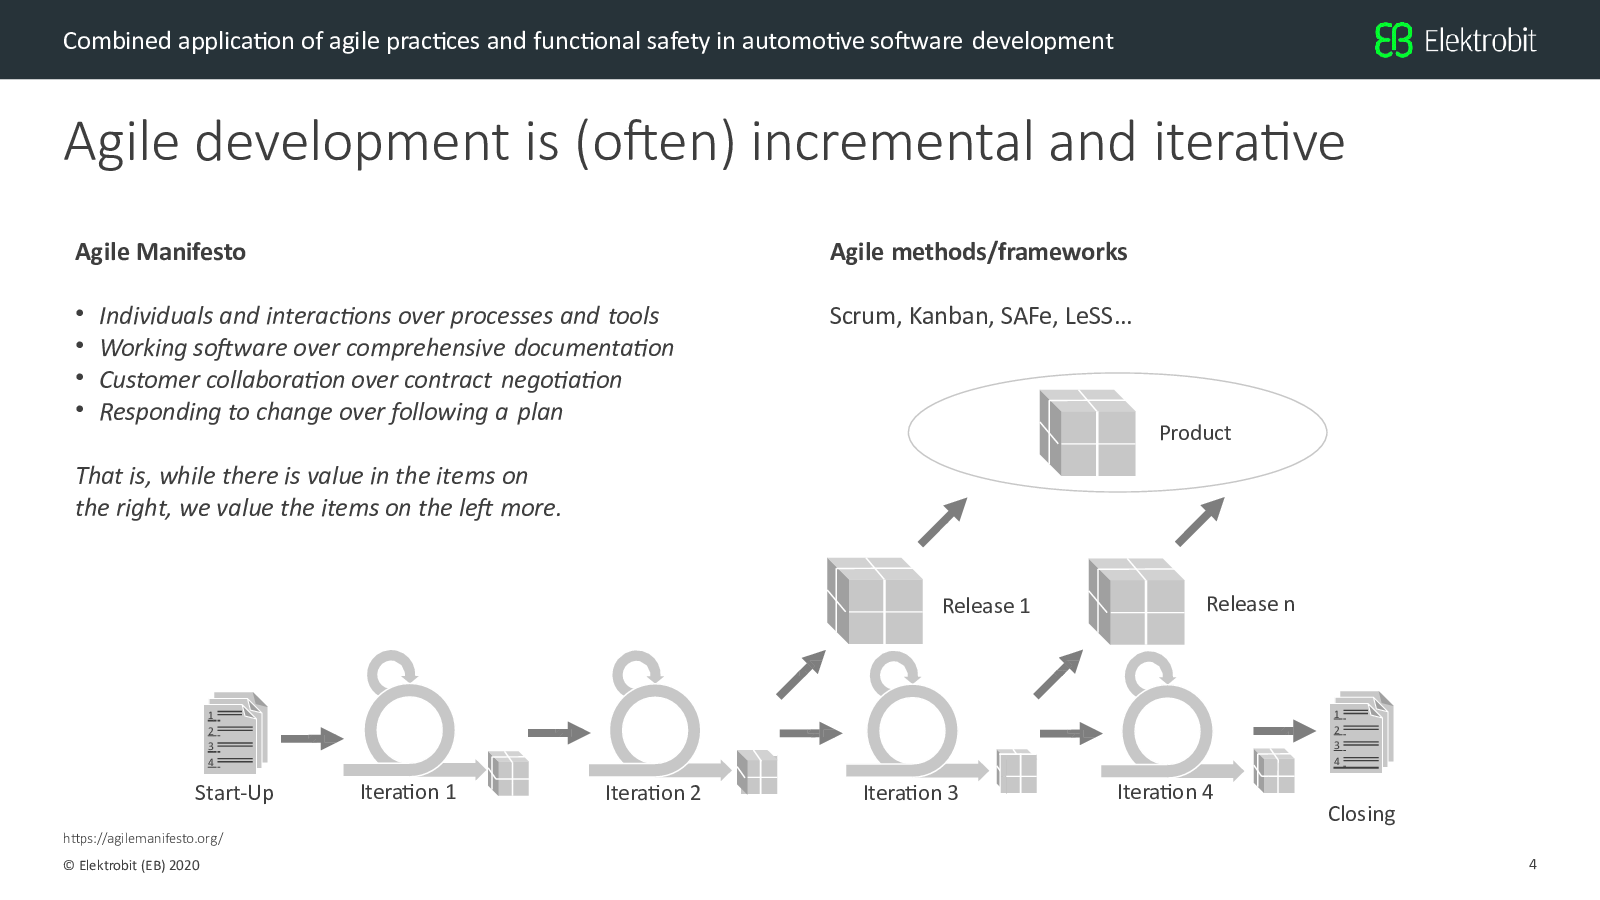Click the small cube after Iteration 4
This screenshot has height=900, width=1600.
point(1274,771)
